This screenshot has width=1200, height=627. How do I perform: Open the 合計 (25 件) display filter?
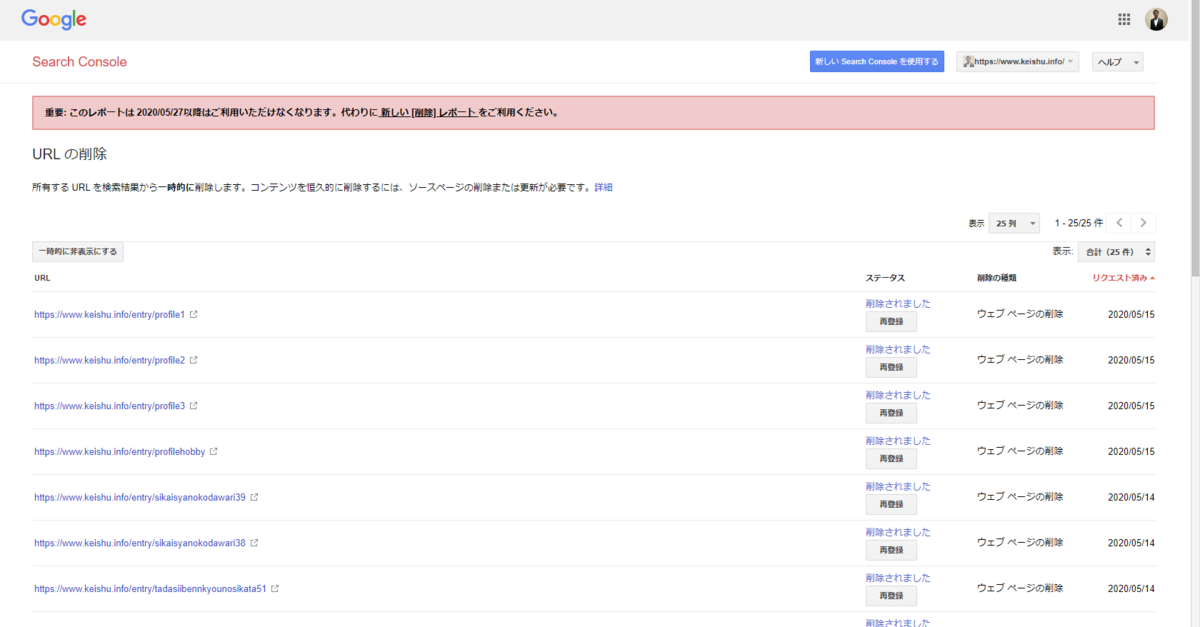tap(1116, 252)
